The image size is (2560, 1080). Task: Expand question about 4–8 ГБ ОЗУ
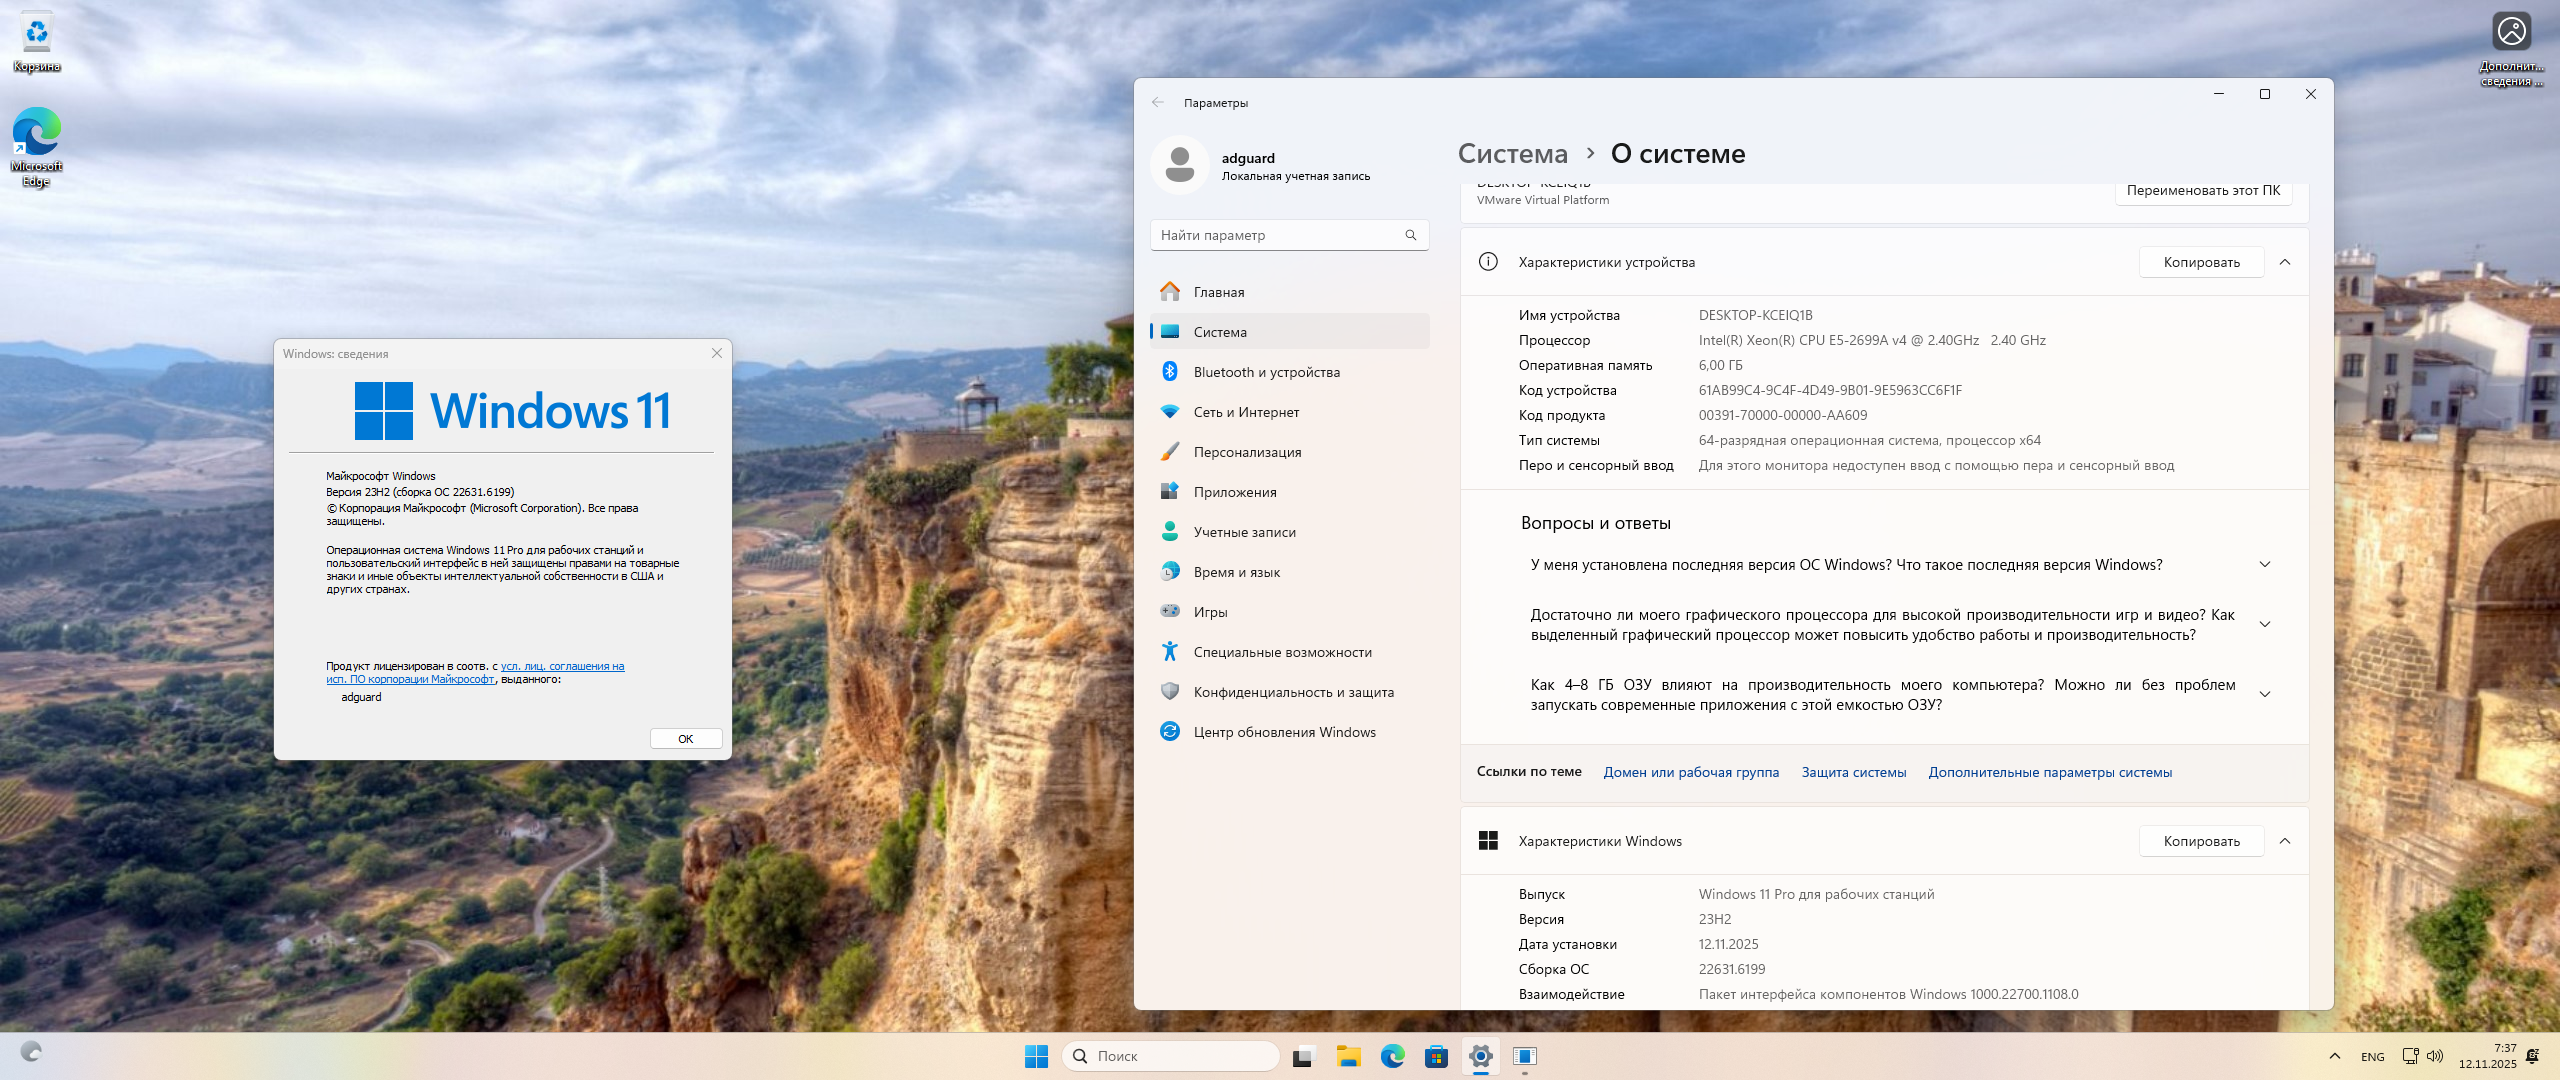click(2265, 695)
